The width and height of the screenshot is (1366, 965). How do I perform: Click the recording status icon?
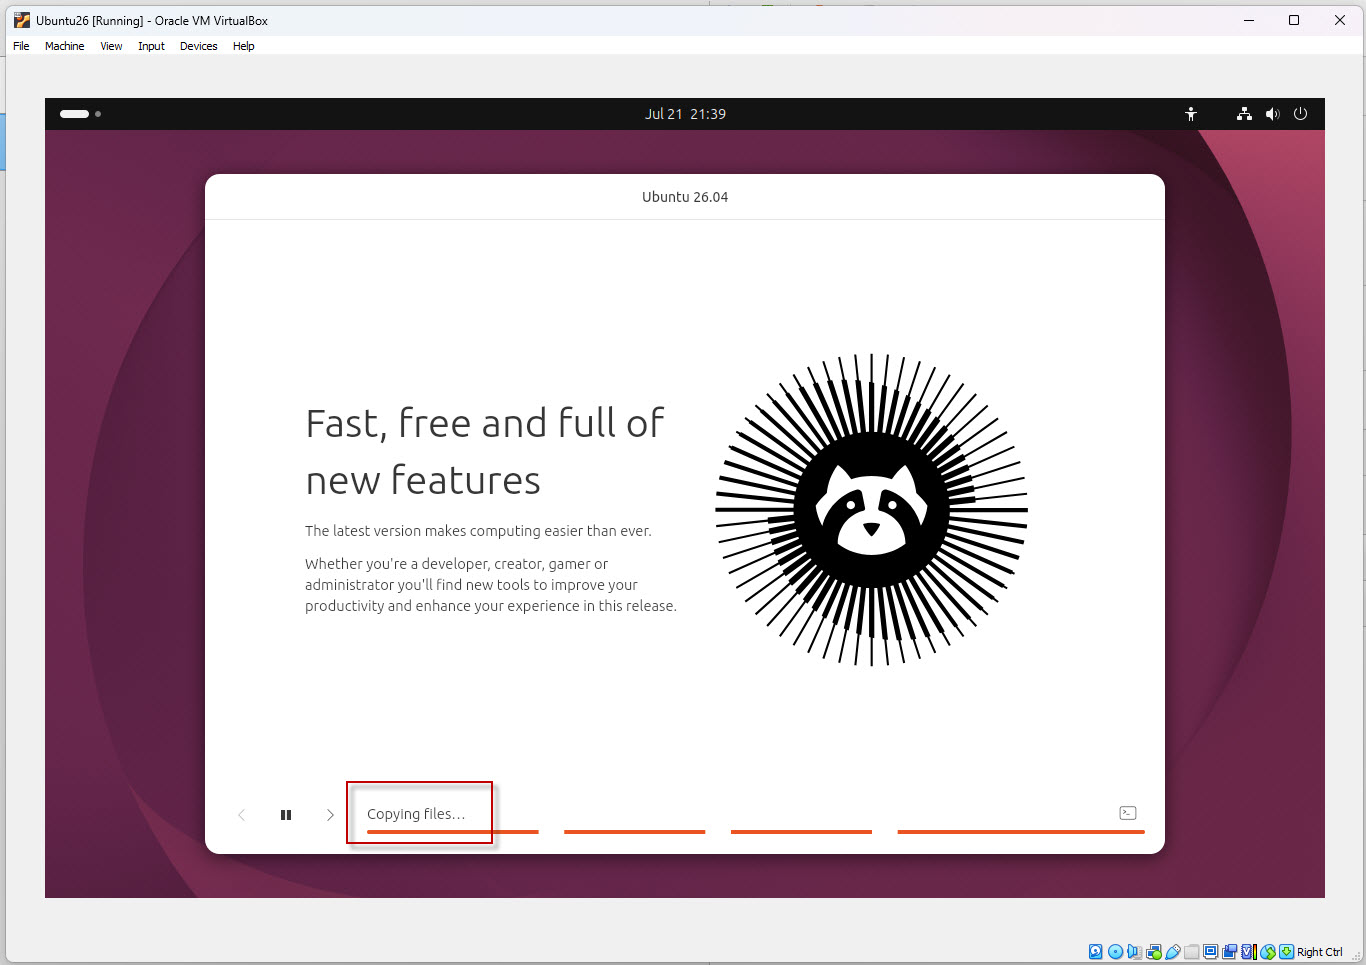pos(1230,952)
